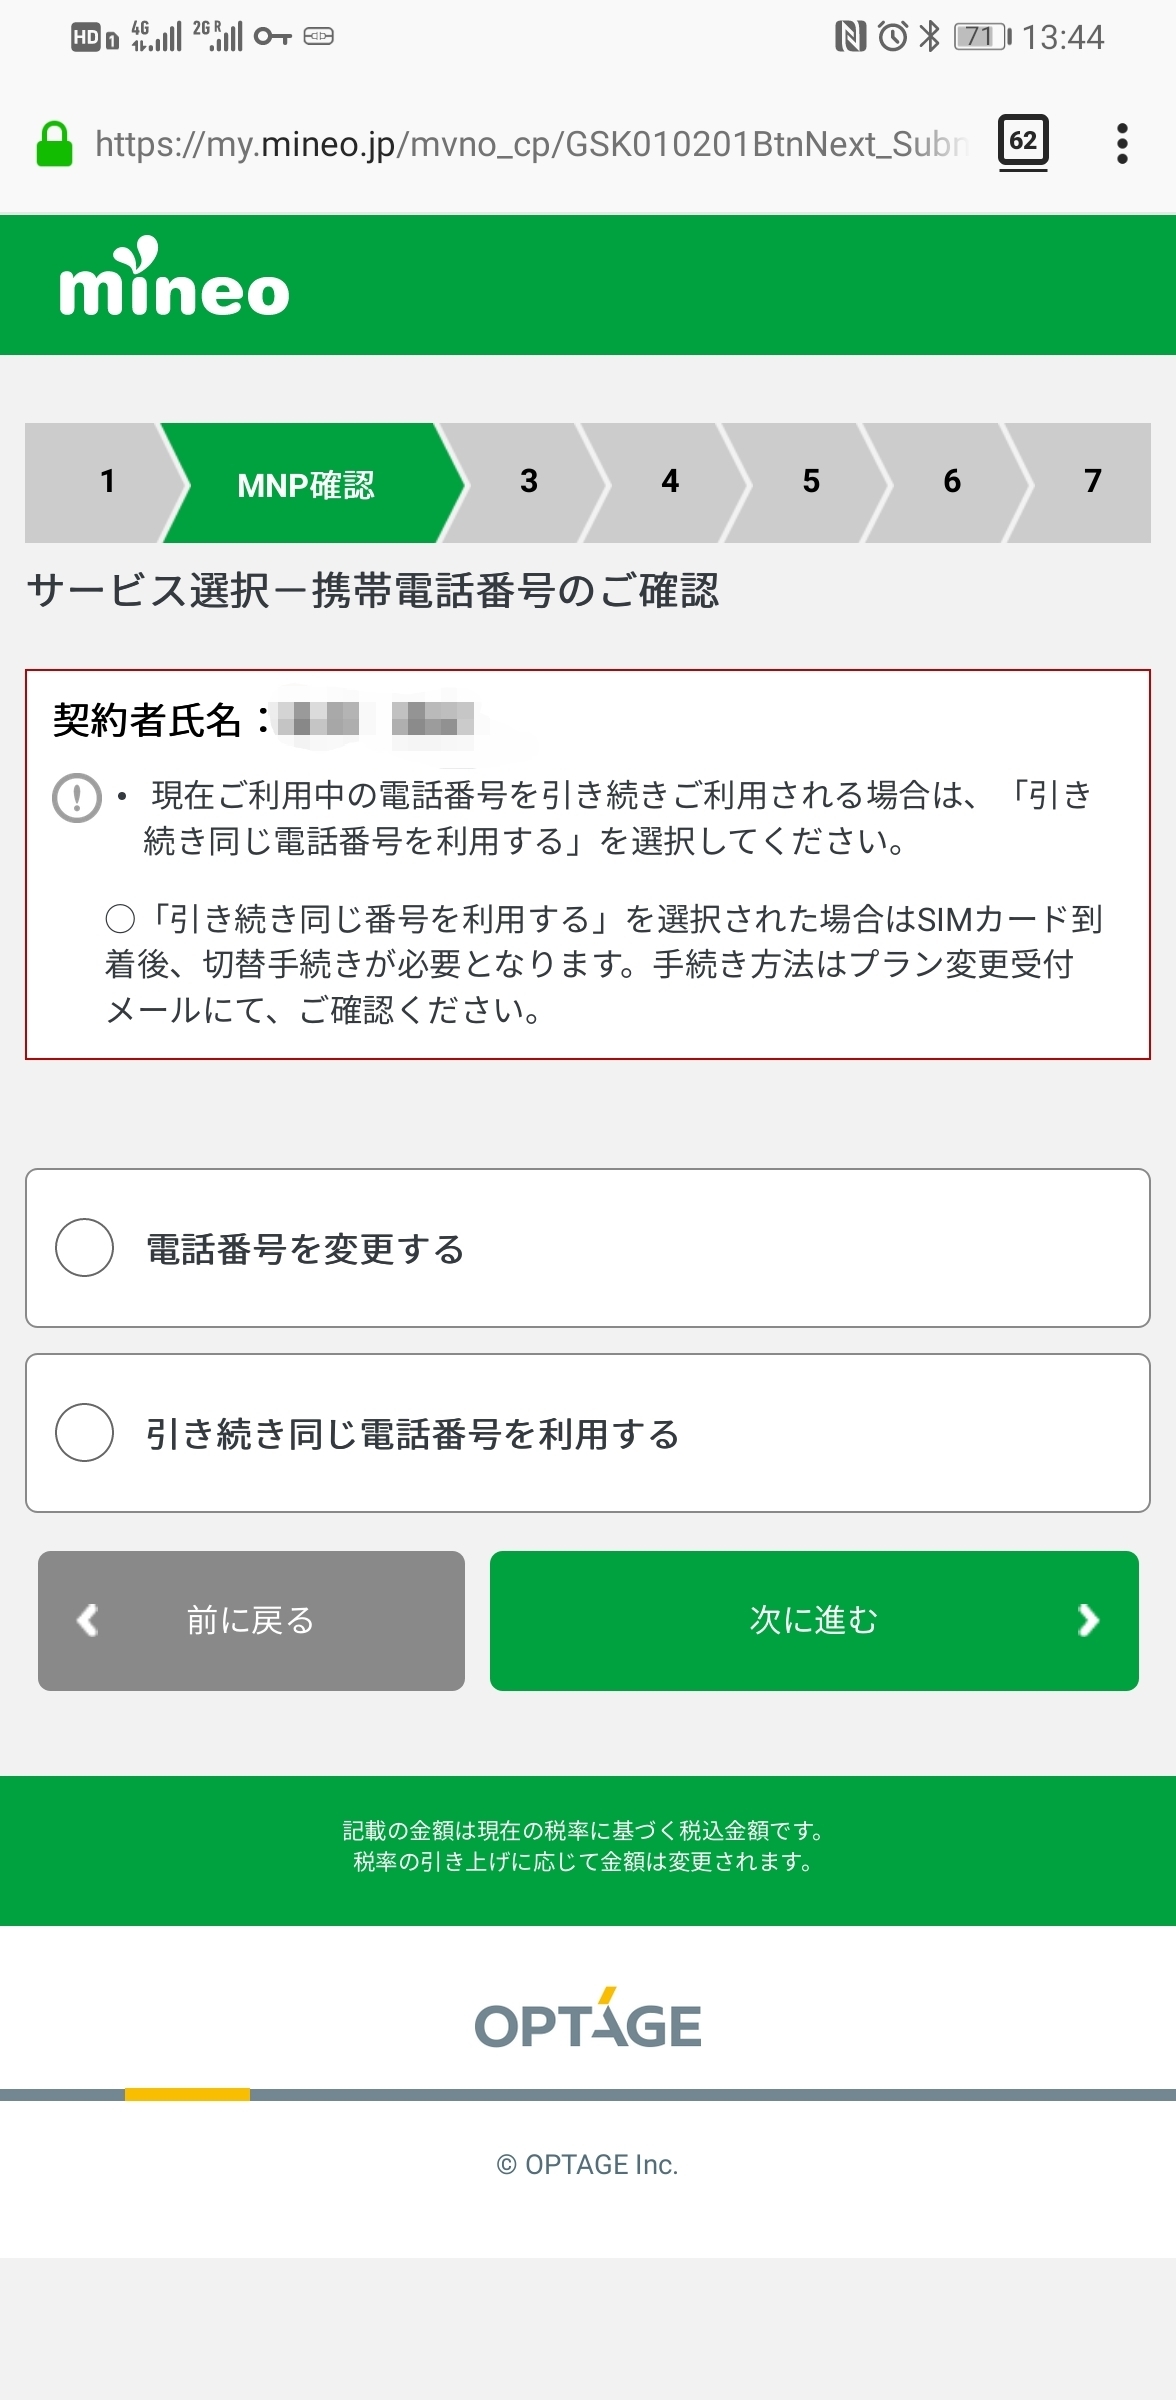1176x2400 pixels.
Task: Click the mineo logo in header
Action: click(174, 280)
